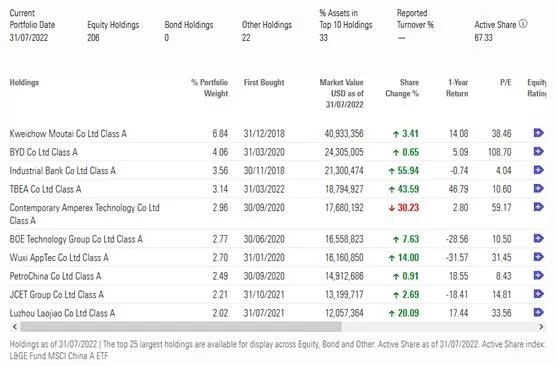Viewport: 558px width, 366px height.
Task: Open the Kweichow Moutai Co Ltd Class A link
Action: click(x=68, y=134)
